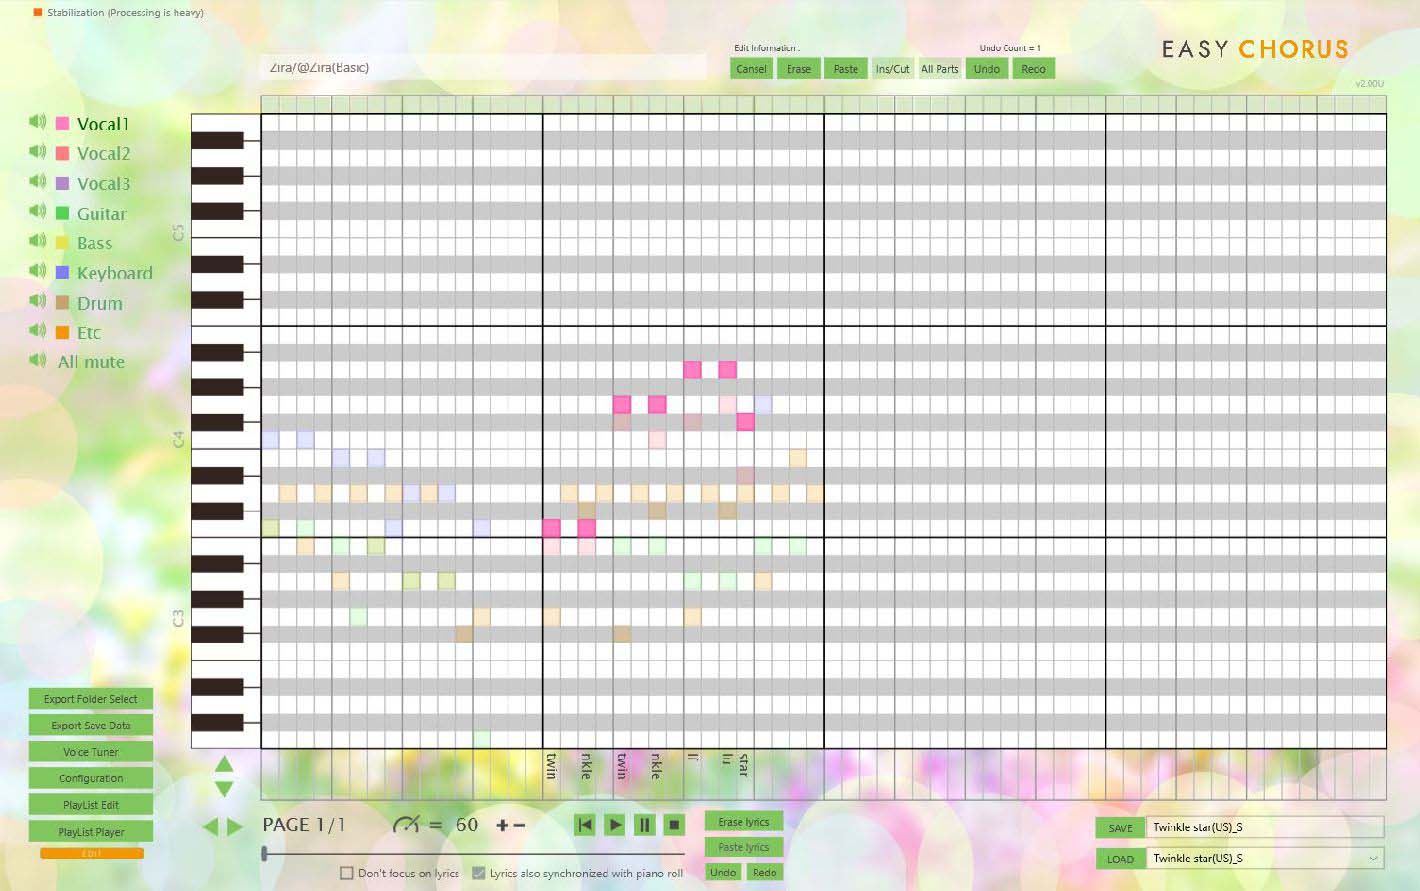
Task: Skip playback back to the beginning
Action: click(x=585, y=824)
